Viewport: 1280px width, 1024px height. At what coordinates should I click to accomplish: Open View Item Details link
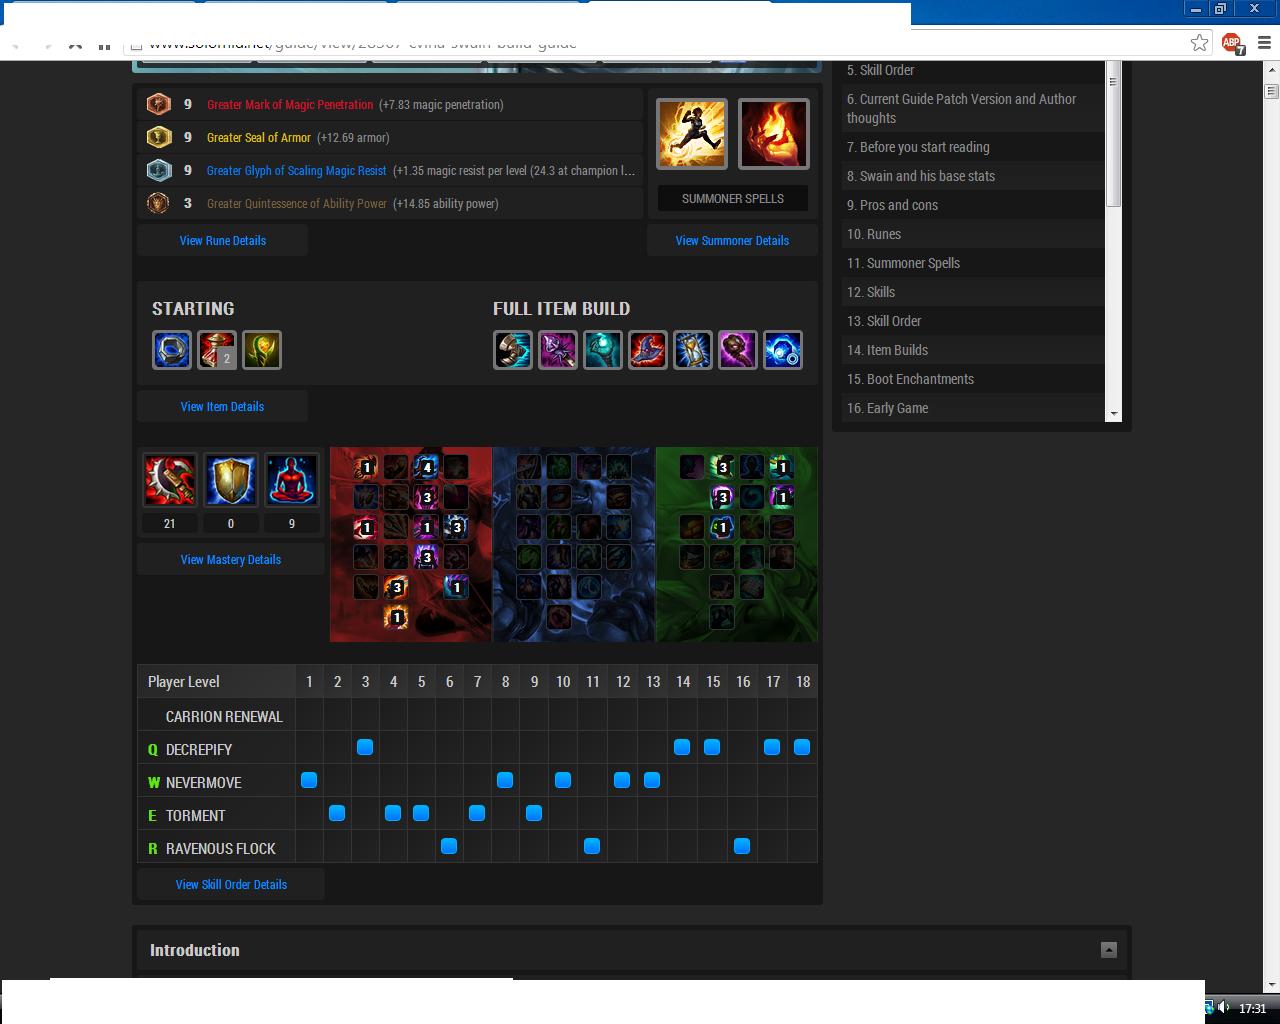222,406
